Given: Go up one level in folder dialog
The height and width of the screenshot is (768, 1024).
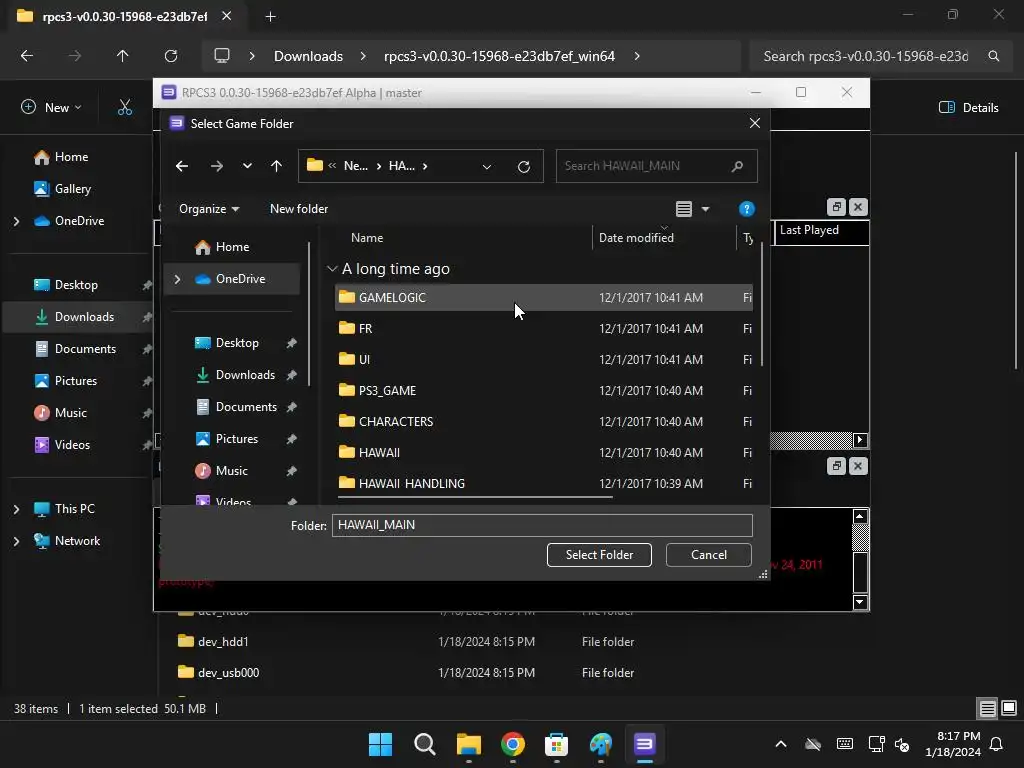Looking at the screenshot, I should click(276, 167).
